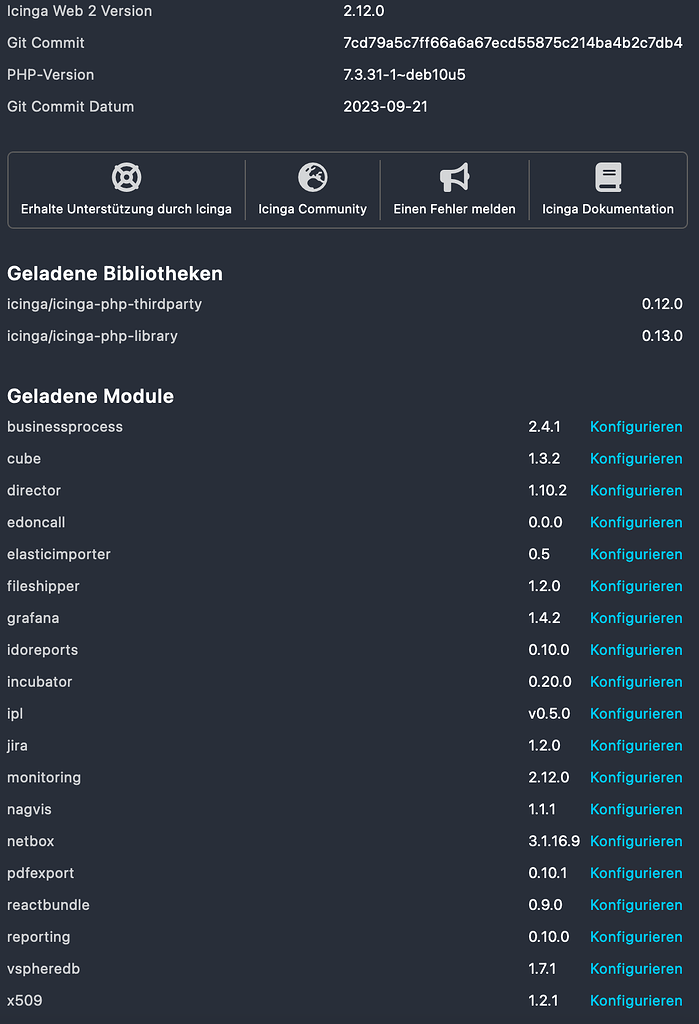Select Einen Fehler melden label
Screen dimensions: 699x1024
click(x=454, y=209)
